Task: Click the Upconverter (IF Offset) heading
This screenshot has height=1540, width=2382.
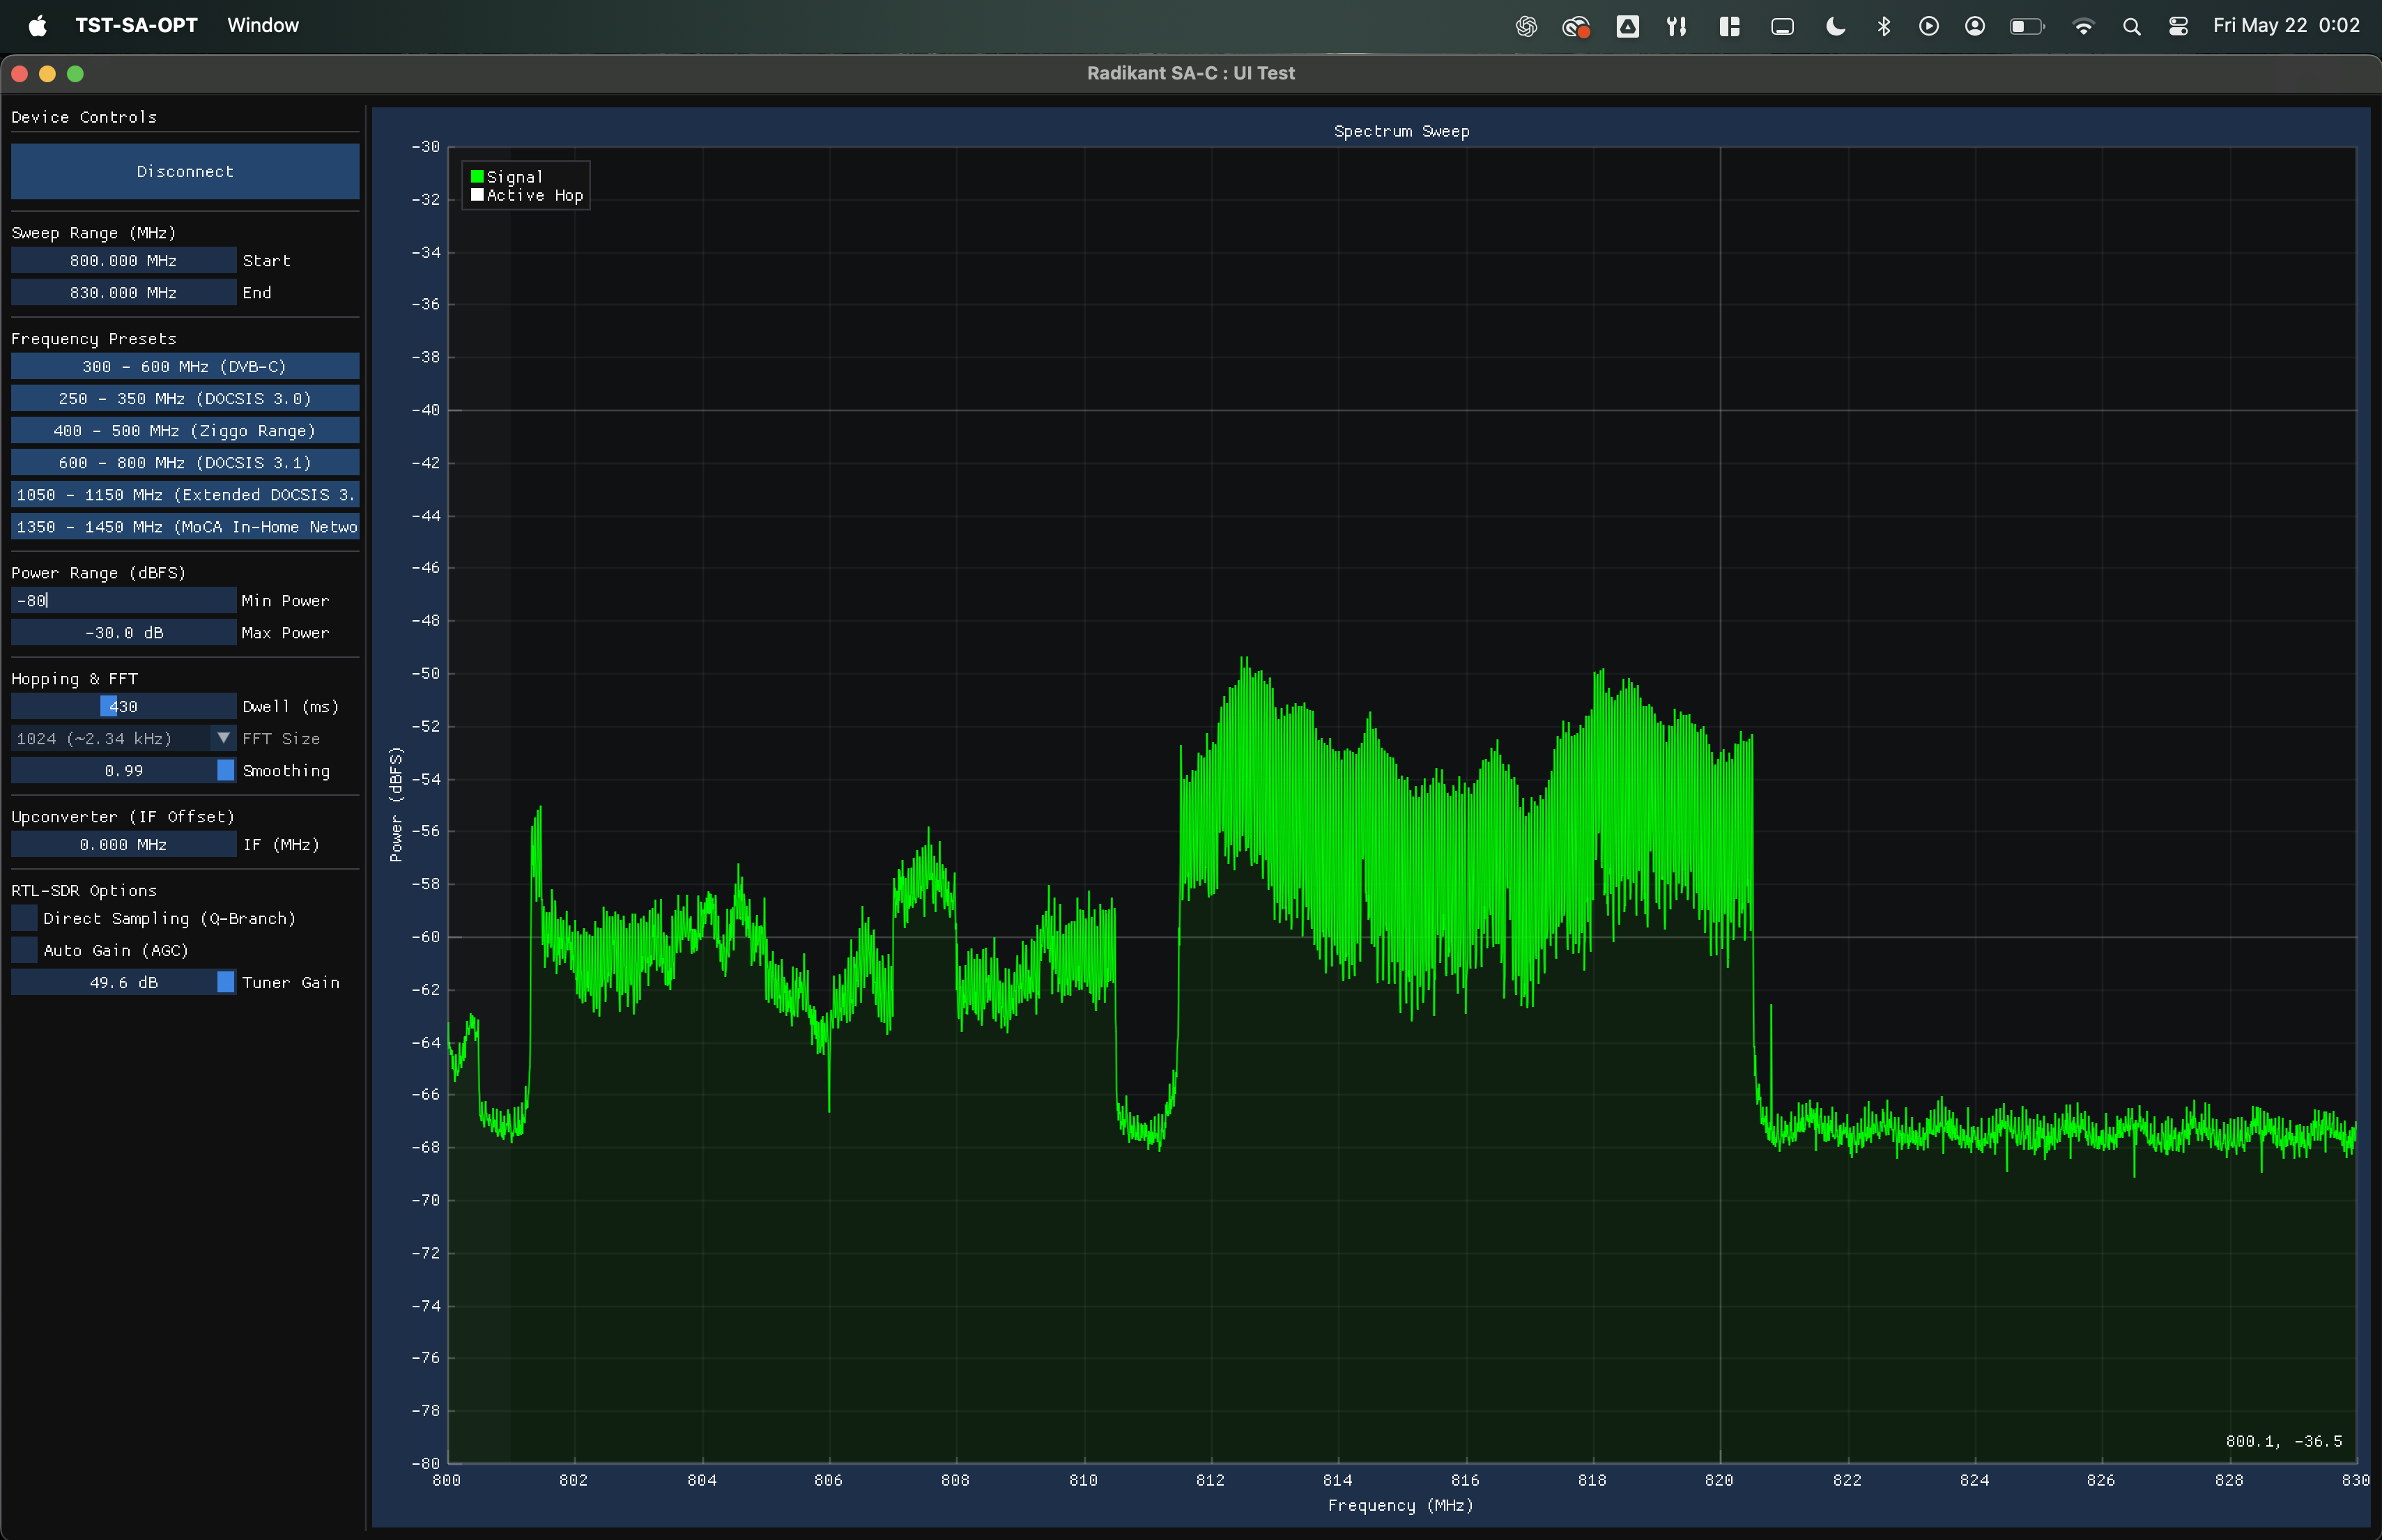Action: coord(123,817)
